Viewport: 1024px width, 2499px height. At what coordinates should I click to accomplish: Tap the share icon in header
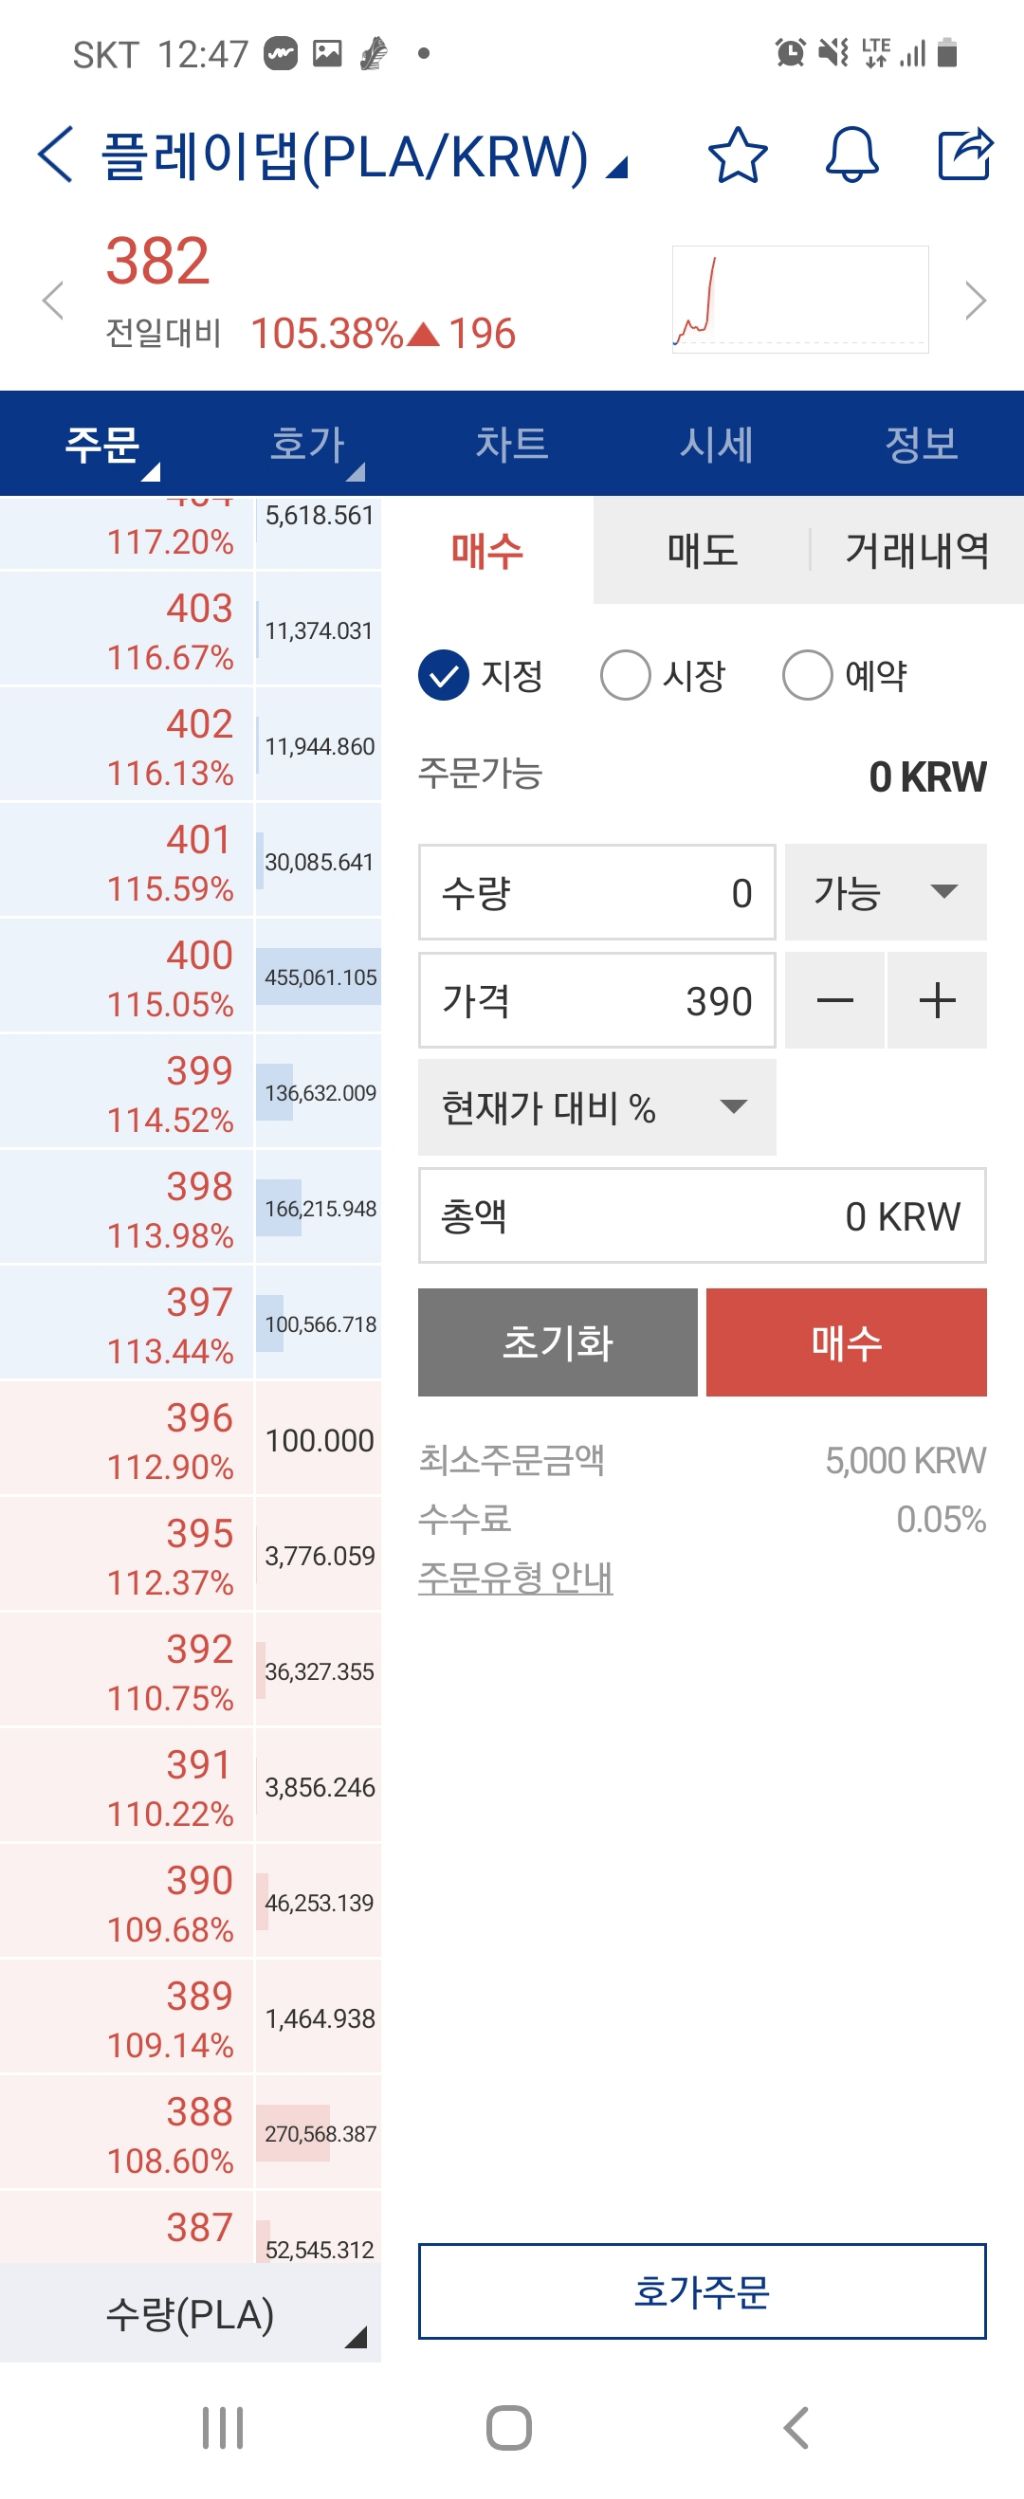965,154
